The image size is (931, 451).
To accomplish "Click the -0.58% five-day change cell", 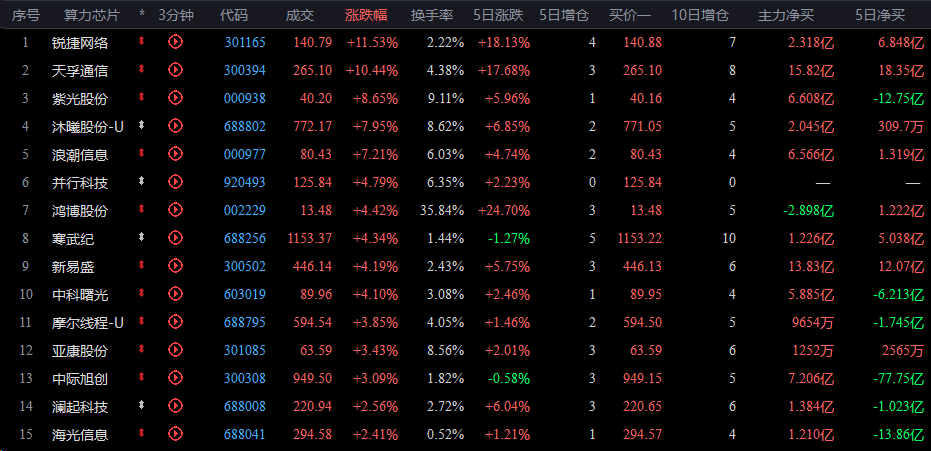I will coord(509,378).
